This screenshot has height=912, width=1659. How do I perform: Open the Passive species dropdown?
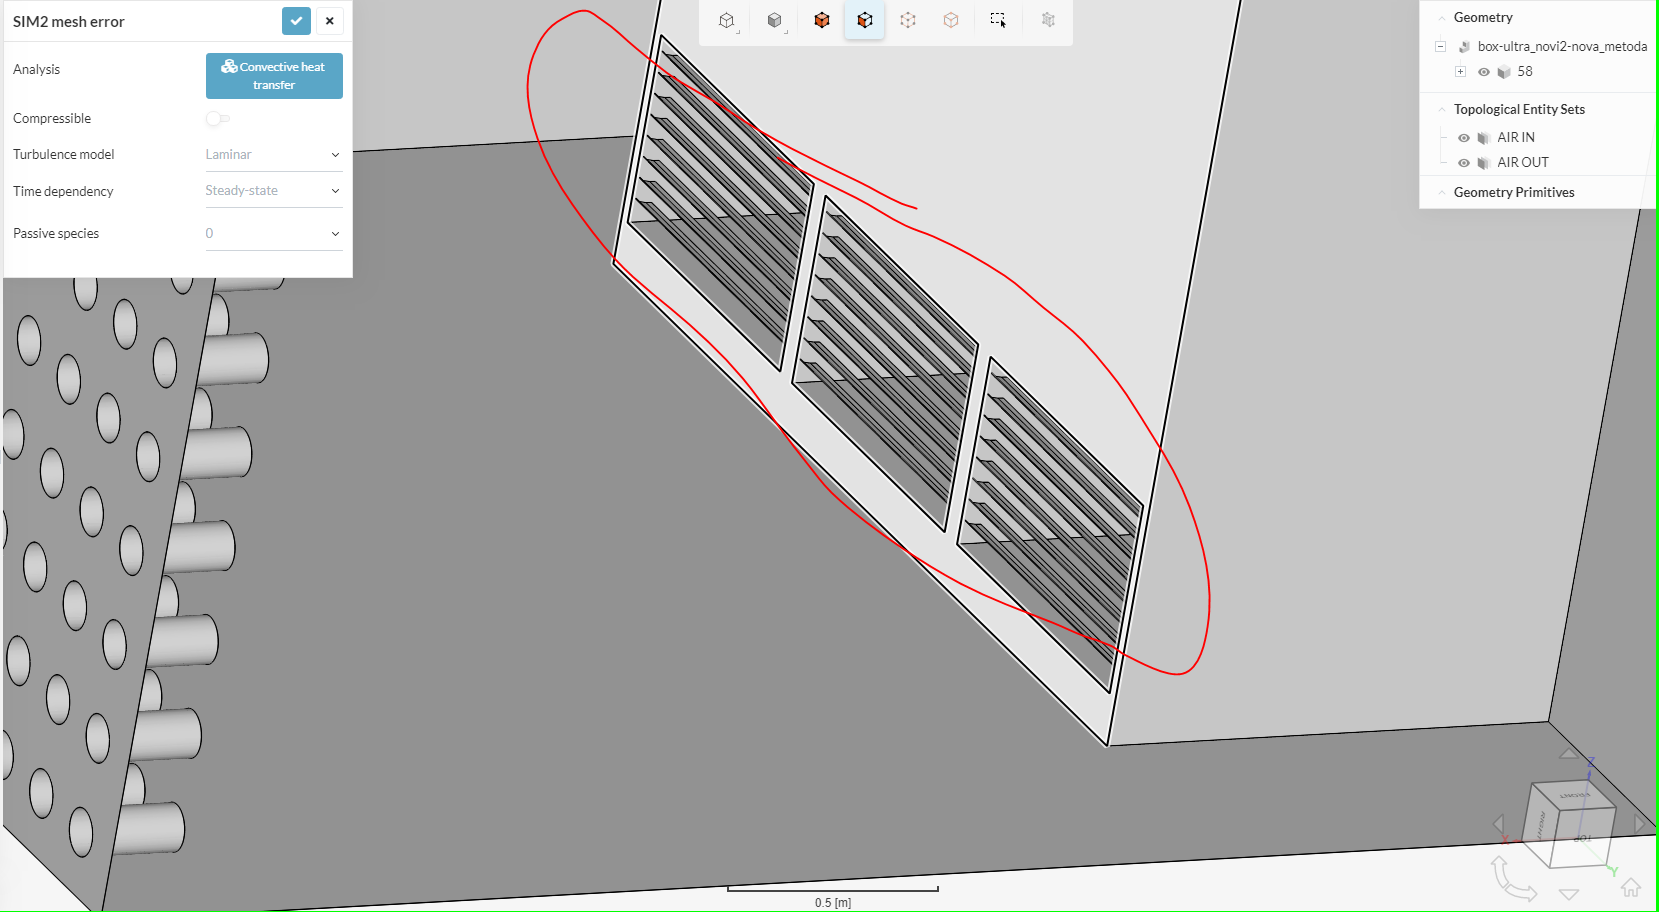[x=274, y=234]
